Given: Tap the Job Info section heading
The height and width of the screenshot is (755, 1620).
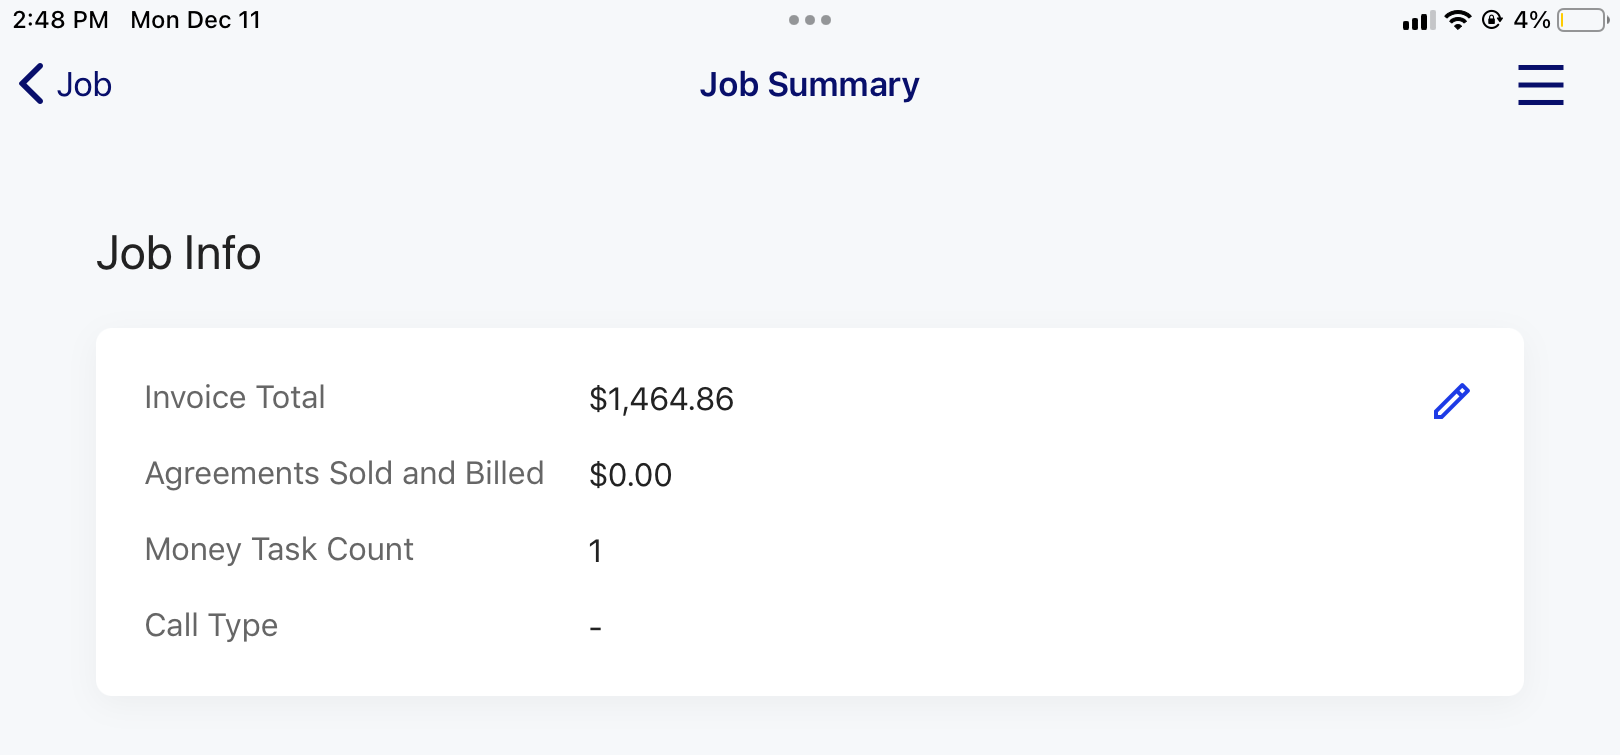Looking at the screenshot, I should pyautogui.click(x=178, y=253).
